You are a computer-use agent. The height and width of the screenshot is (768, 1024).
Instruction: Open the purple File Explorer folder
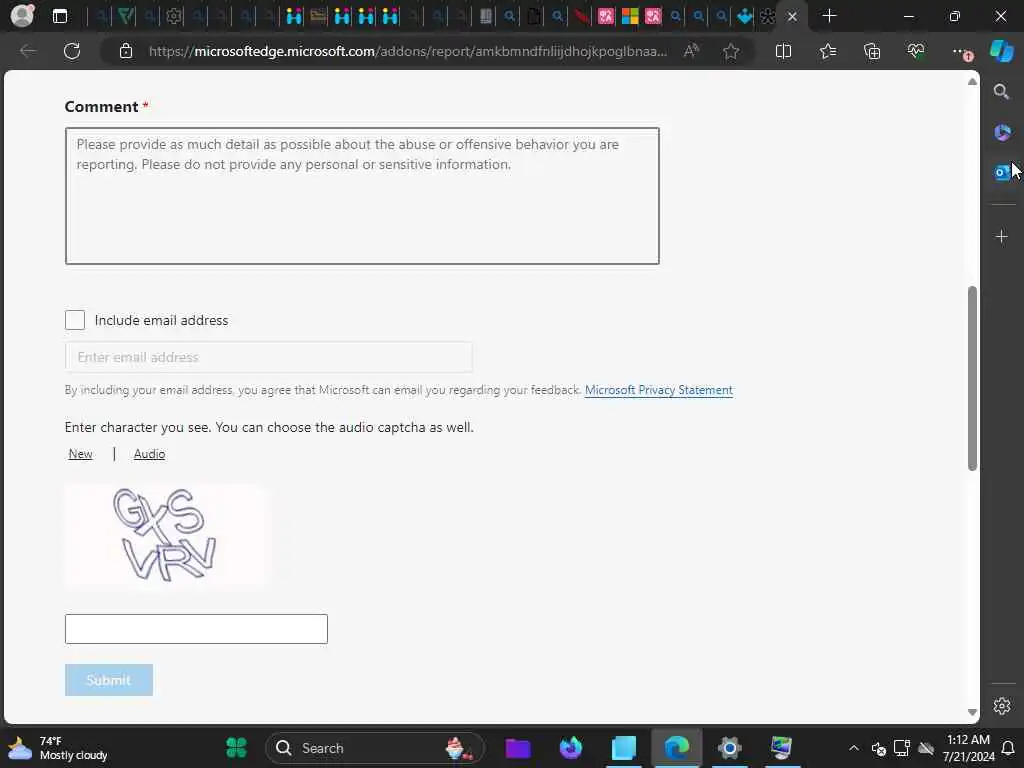coord(518,748)
